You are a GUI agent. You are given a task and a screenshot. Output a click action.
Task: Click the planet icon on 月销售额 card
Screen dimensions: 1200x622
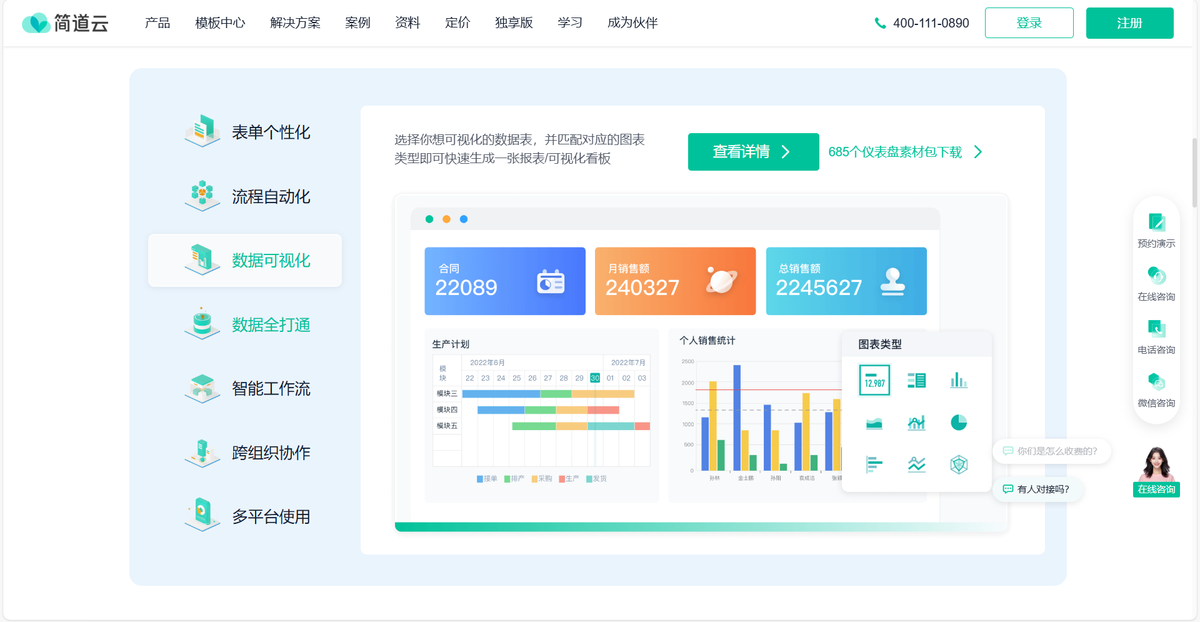(720, 282)
